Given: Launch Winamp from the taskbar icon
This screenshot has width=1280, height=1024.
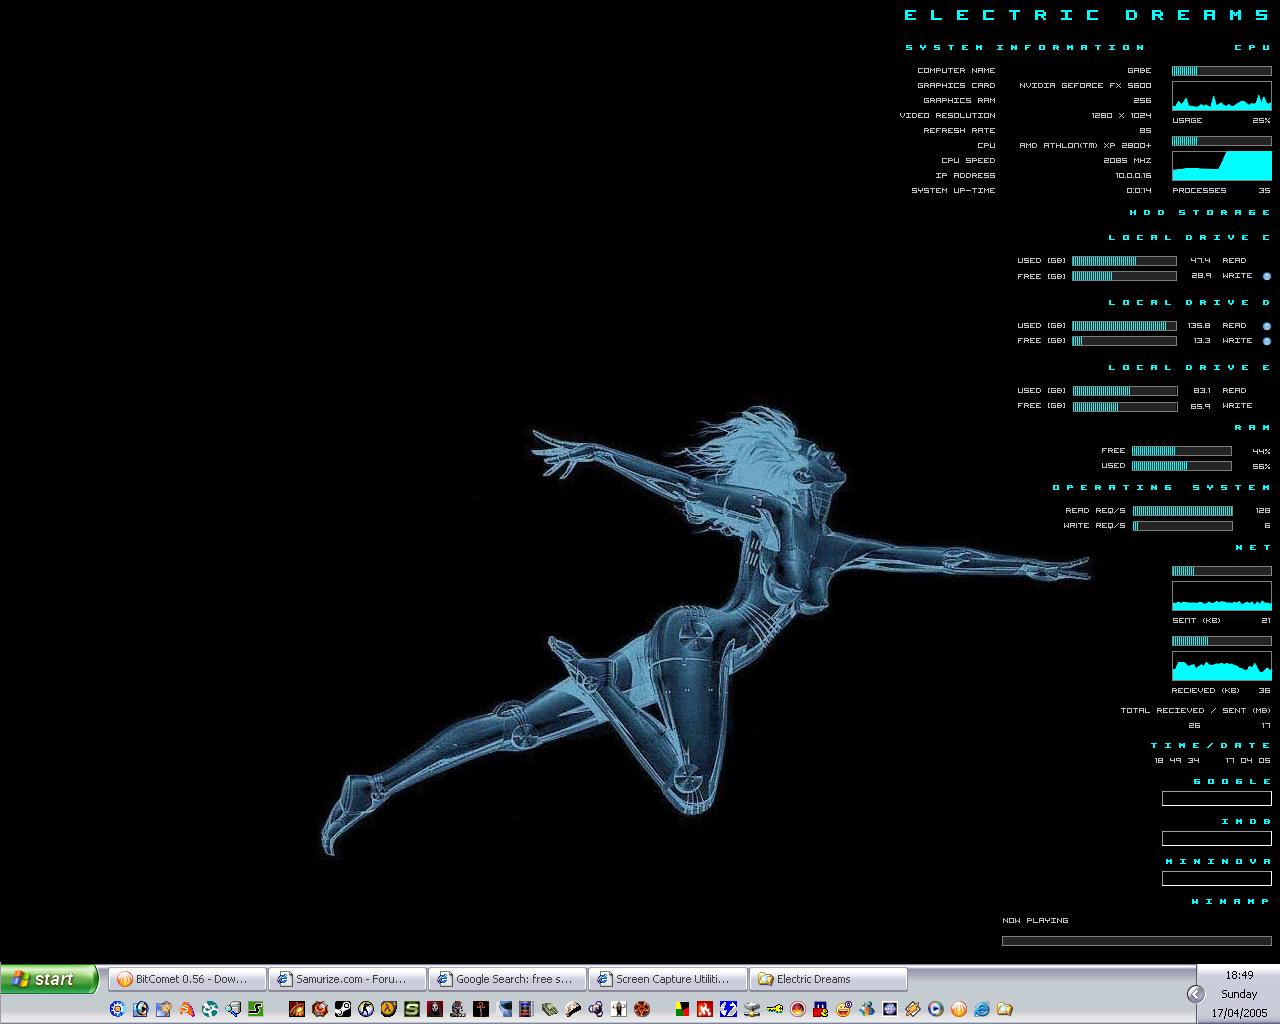Looking at the screenshot, I should coord(913,1009).
